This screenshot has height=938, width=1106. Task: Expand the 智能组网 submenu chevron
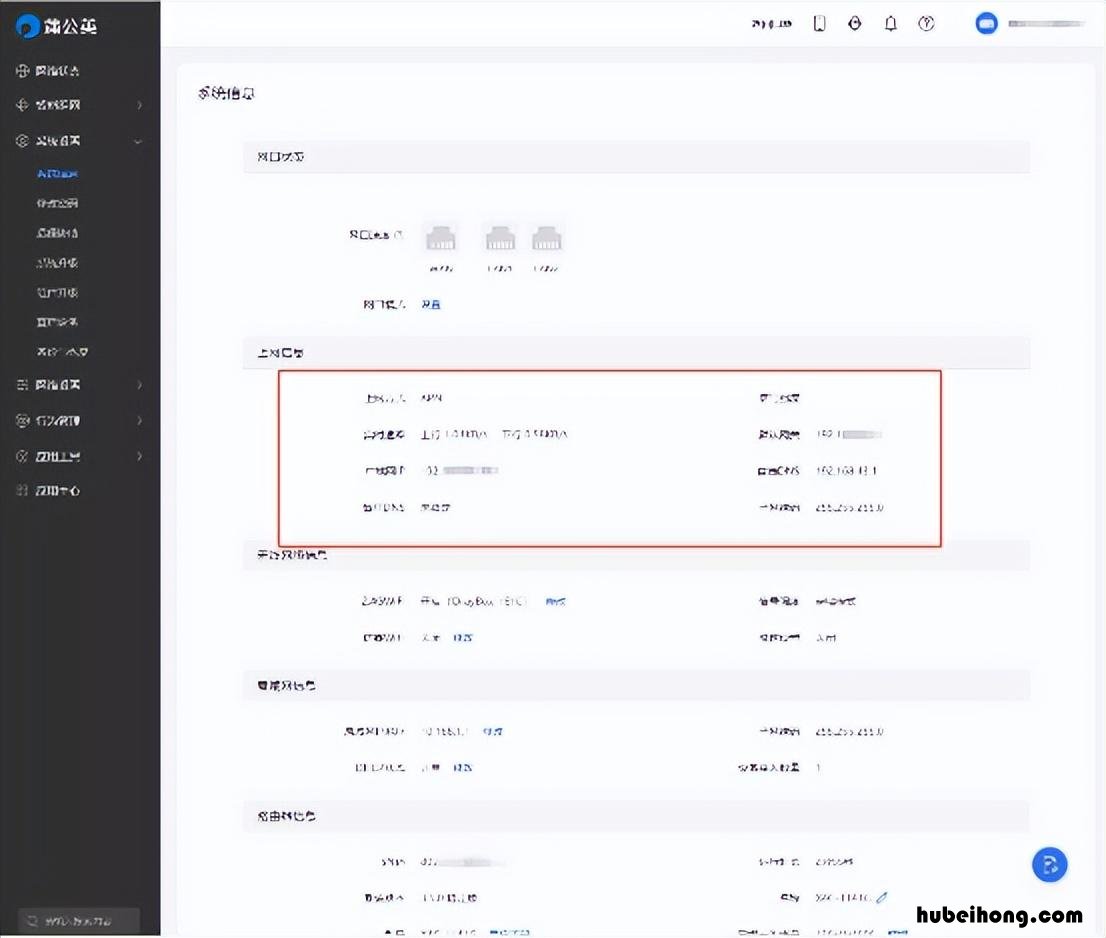pos(140,104)
